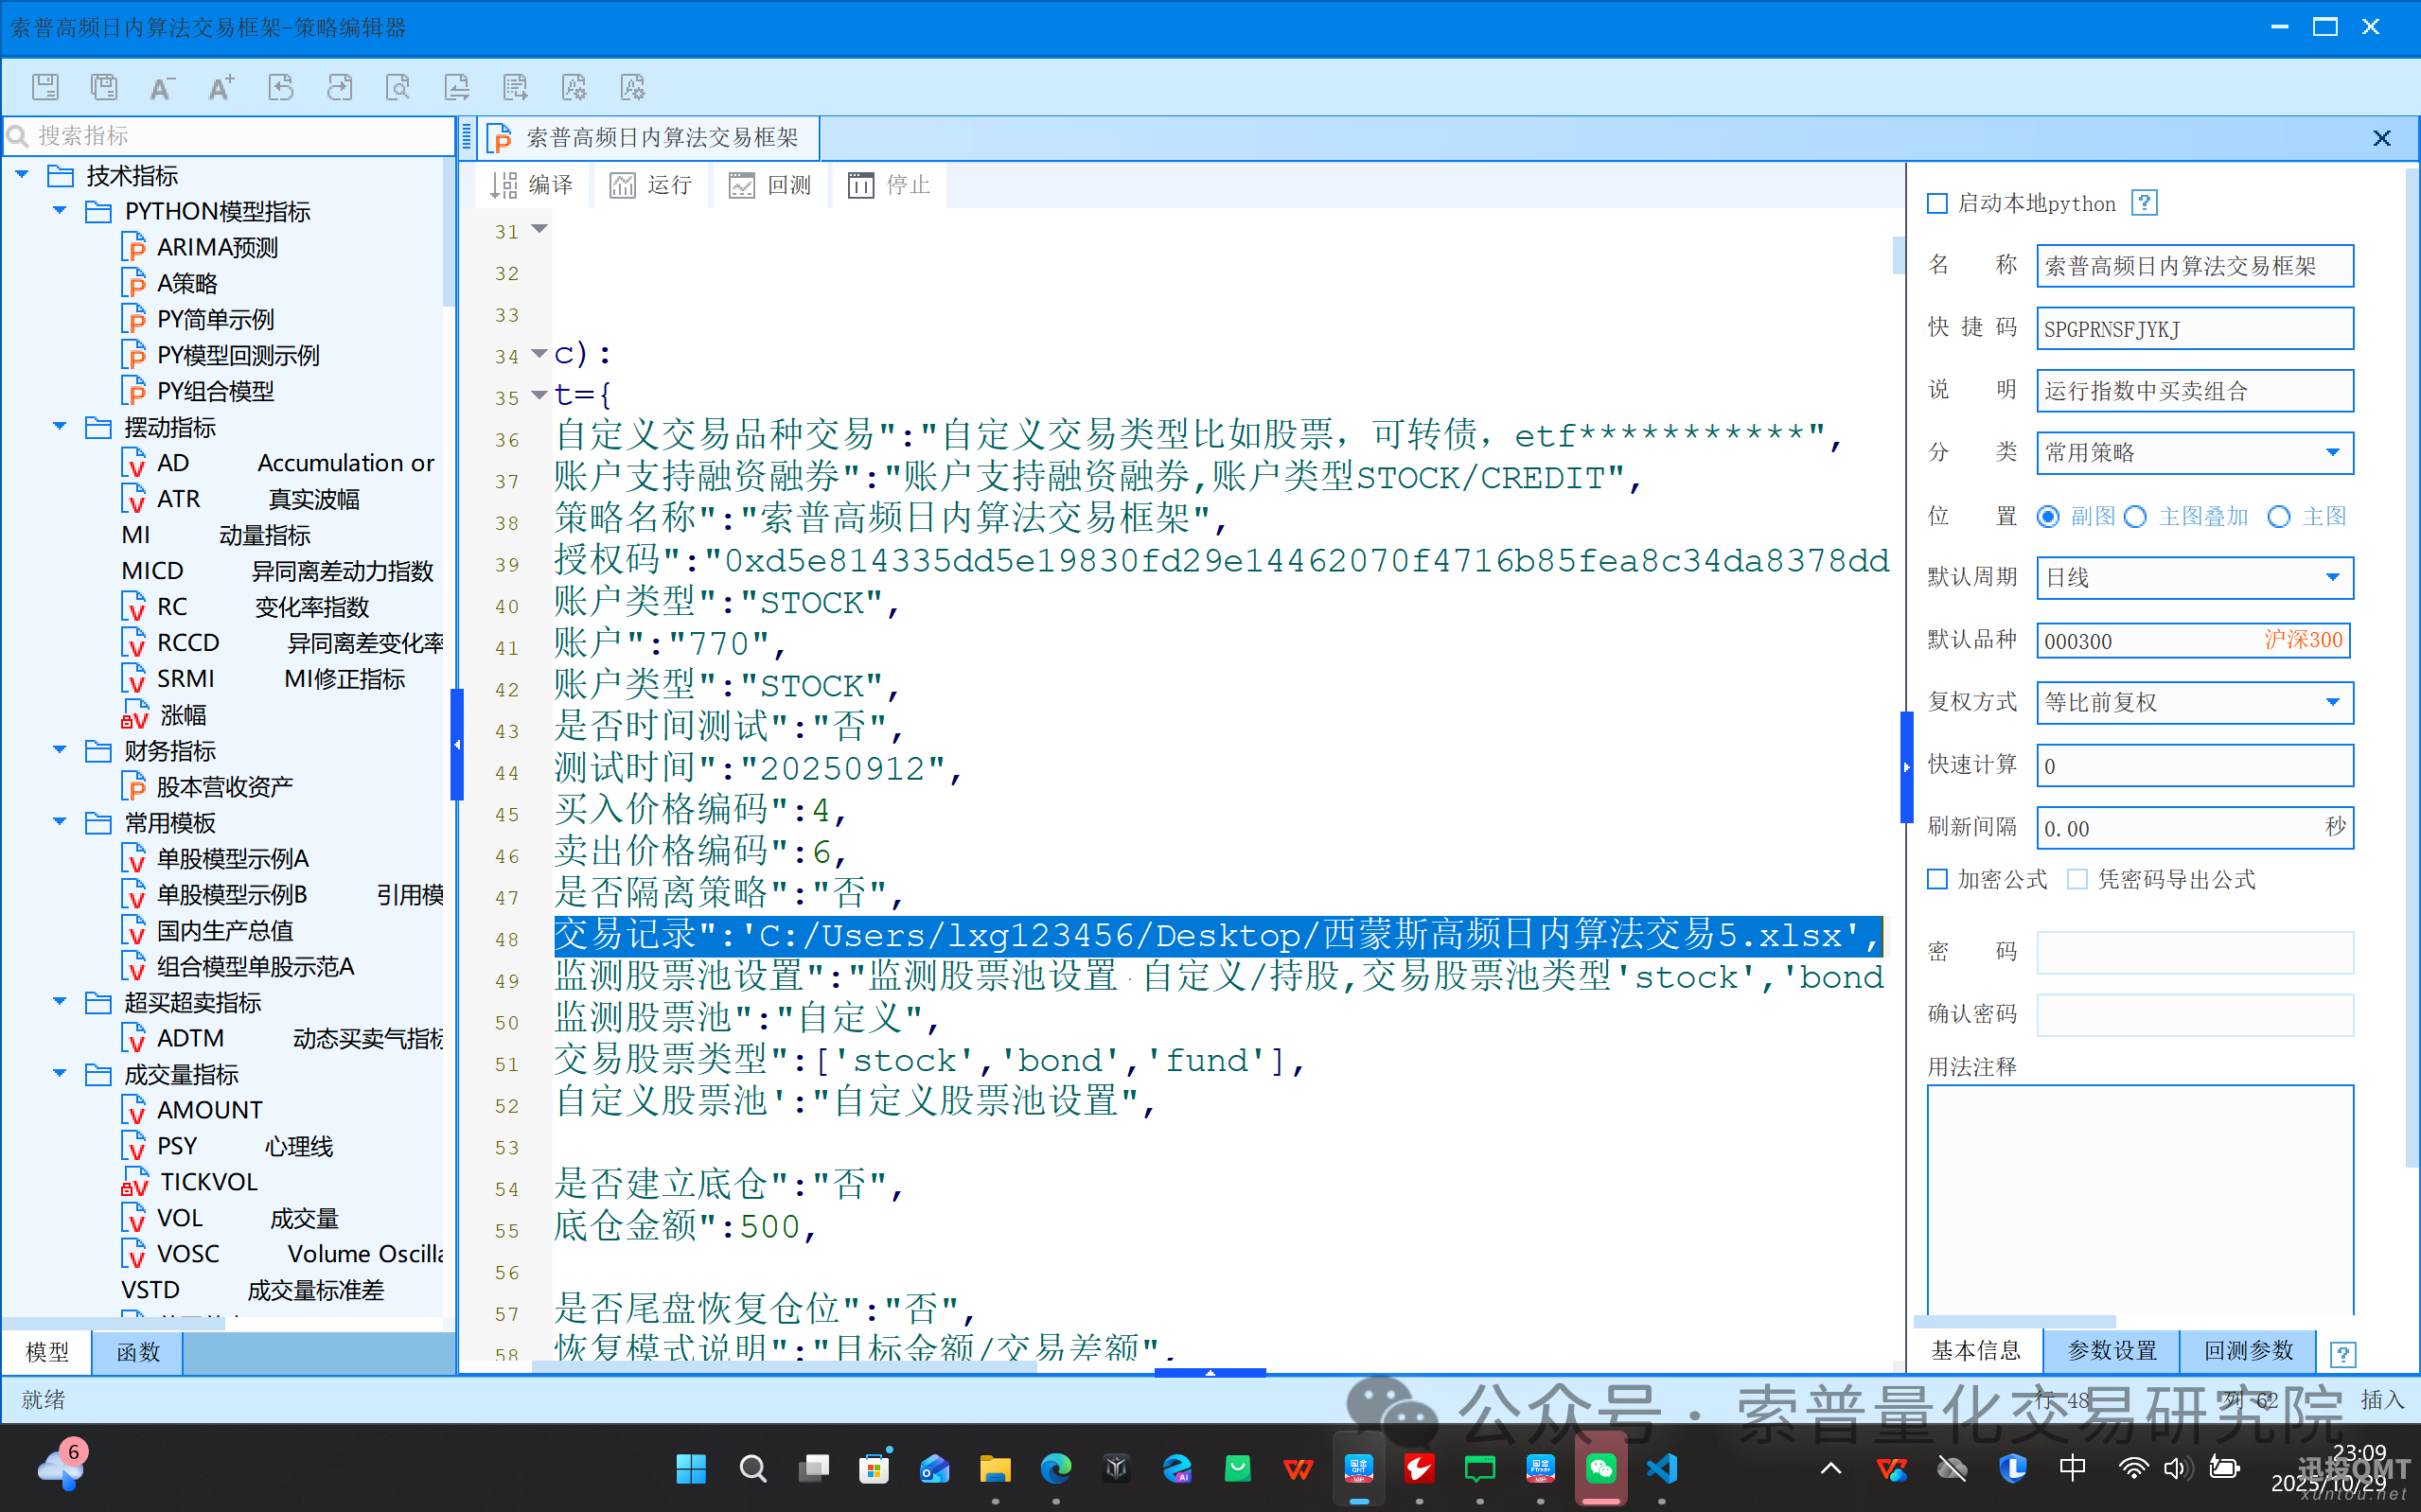Collapse the PYTHON模型指标 folder

(60, 211)
